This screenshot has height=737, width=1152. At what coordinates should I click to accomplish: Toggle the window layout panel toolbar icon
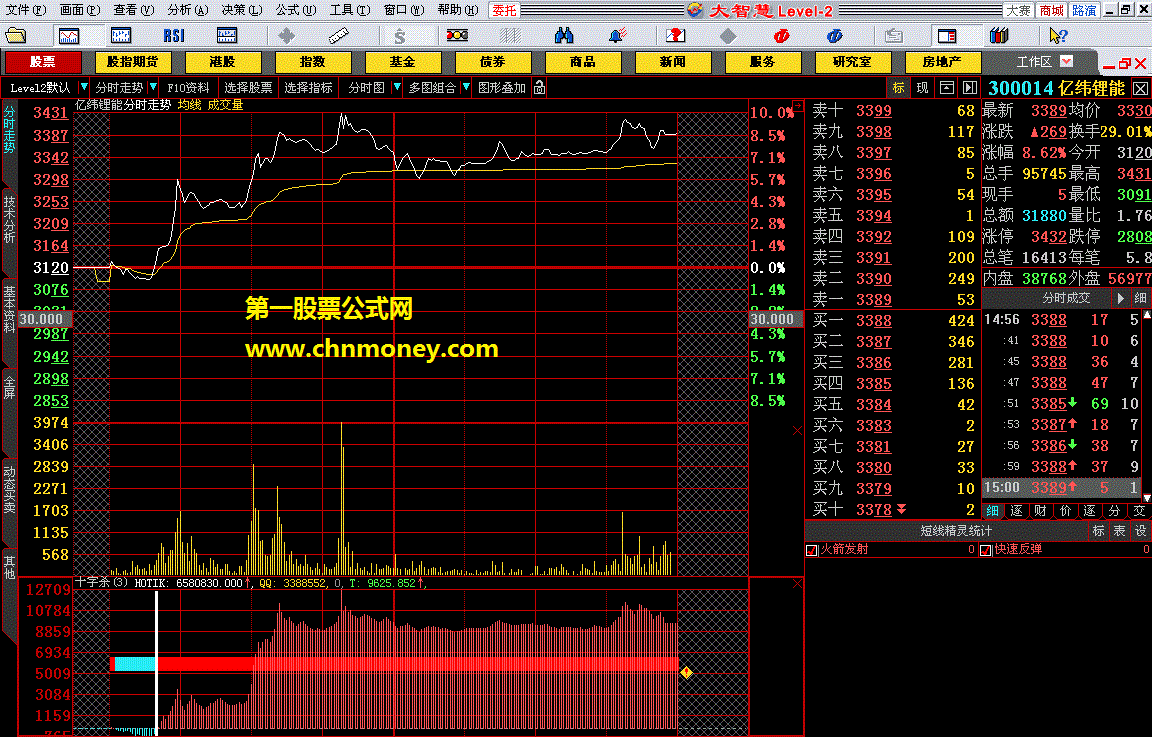(947, 35)
